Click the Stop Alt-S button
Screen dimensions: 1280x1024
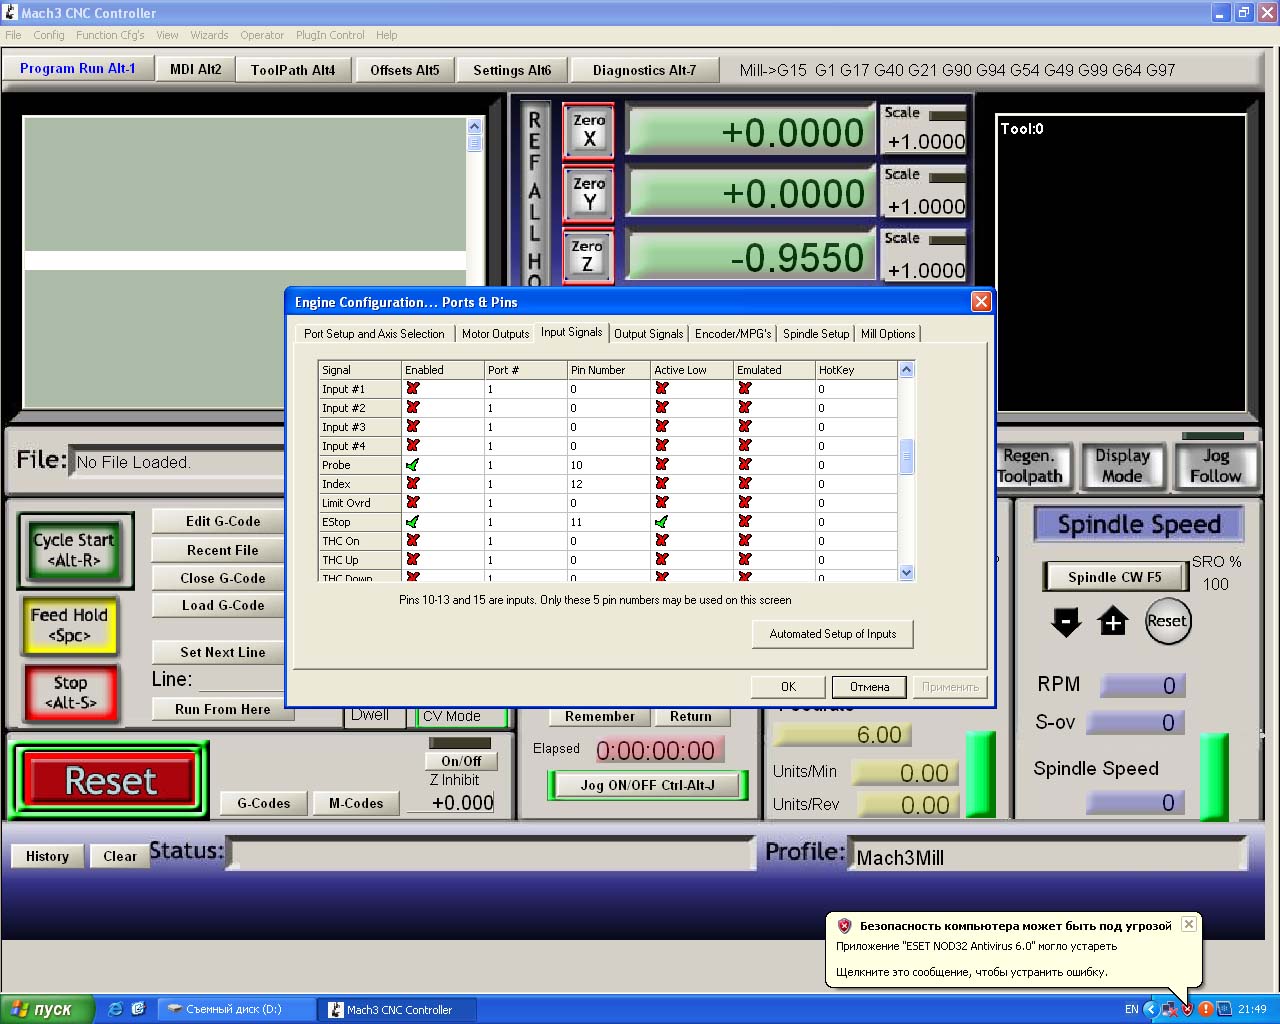(70, 692)
